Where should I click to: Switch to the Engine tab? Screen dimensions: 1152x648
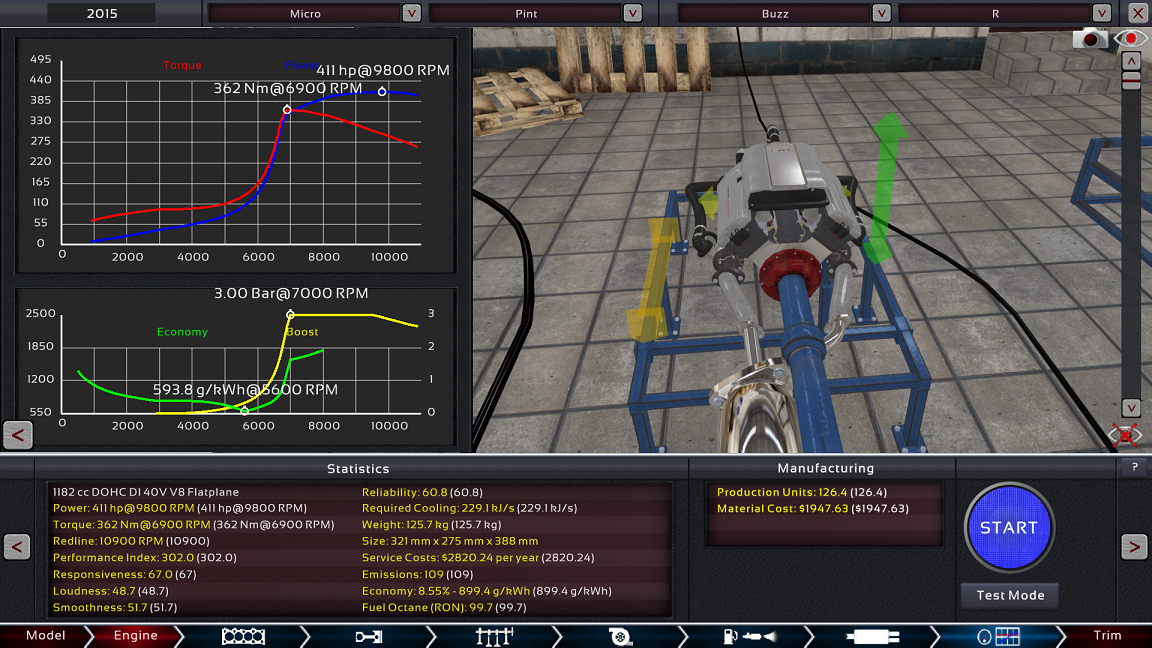[x=135, y=636]
